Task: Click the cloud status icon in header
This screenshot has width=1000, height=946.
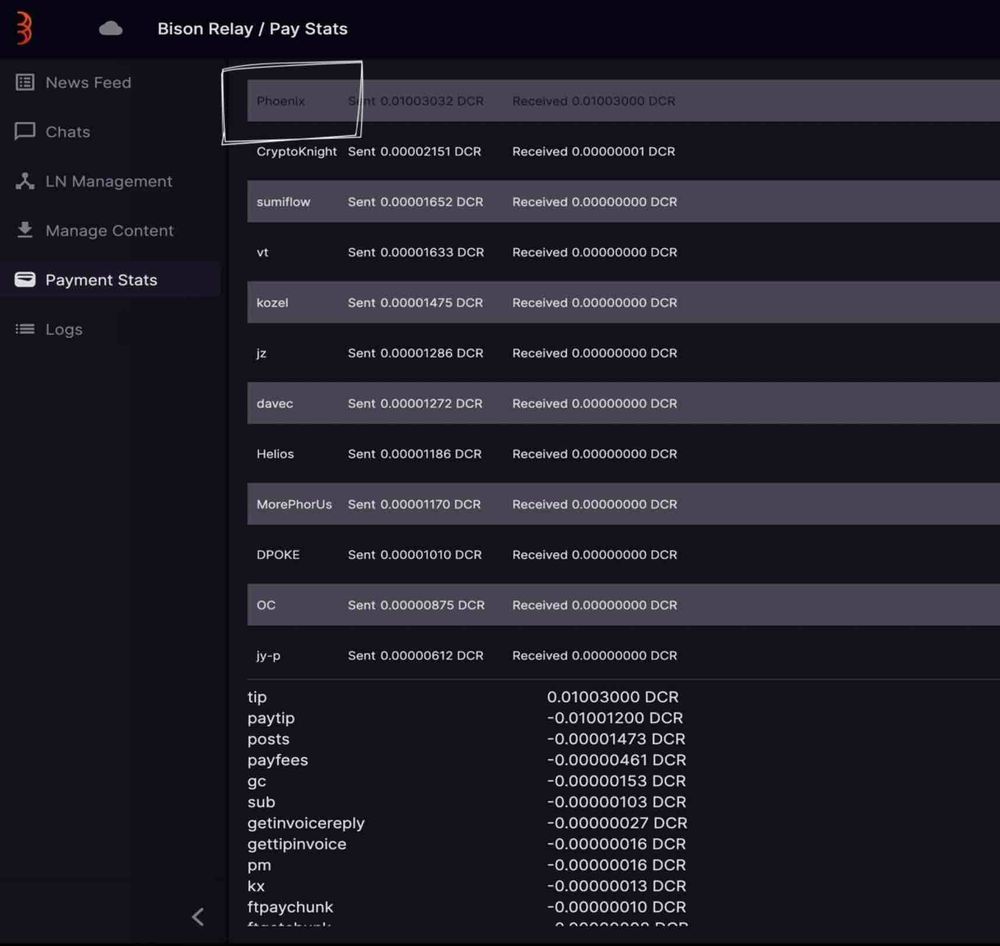Action: tap(110, 28)
